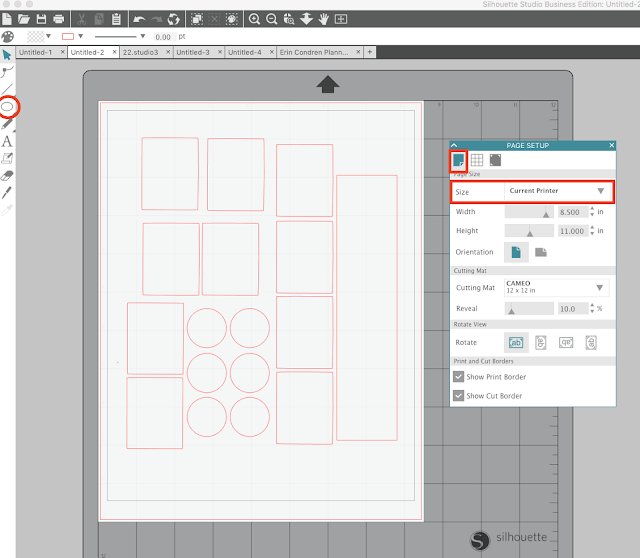Screen dimensions: 640x558
Task: Set portrait page orientation
Action: click(516, 252)
